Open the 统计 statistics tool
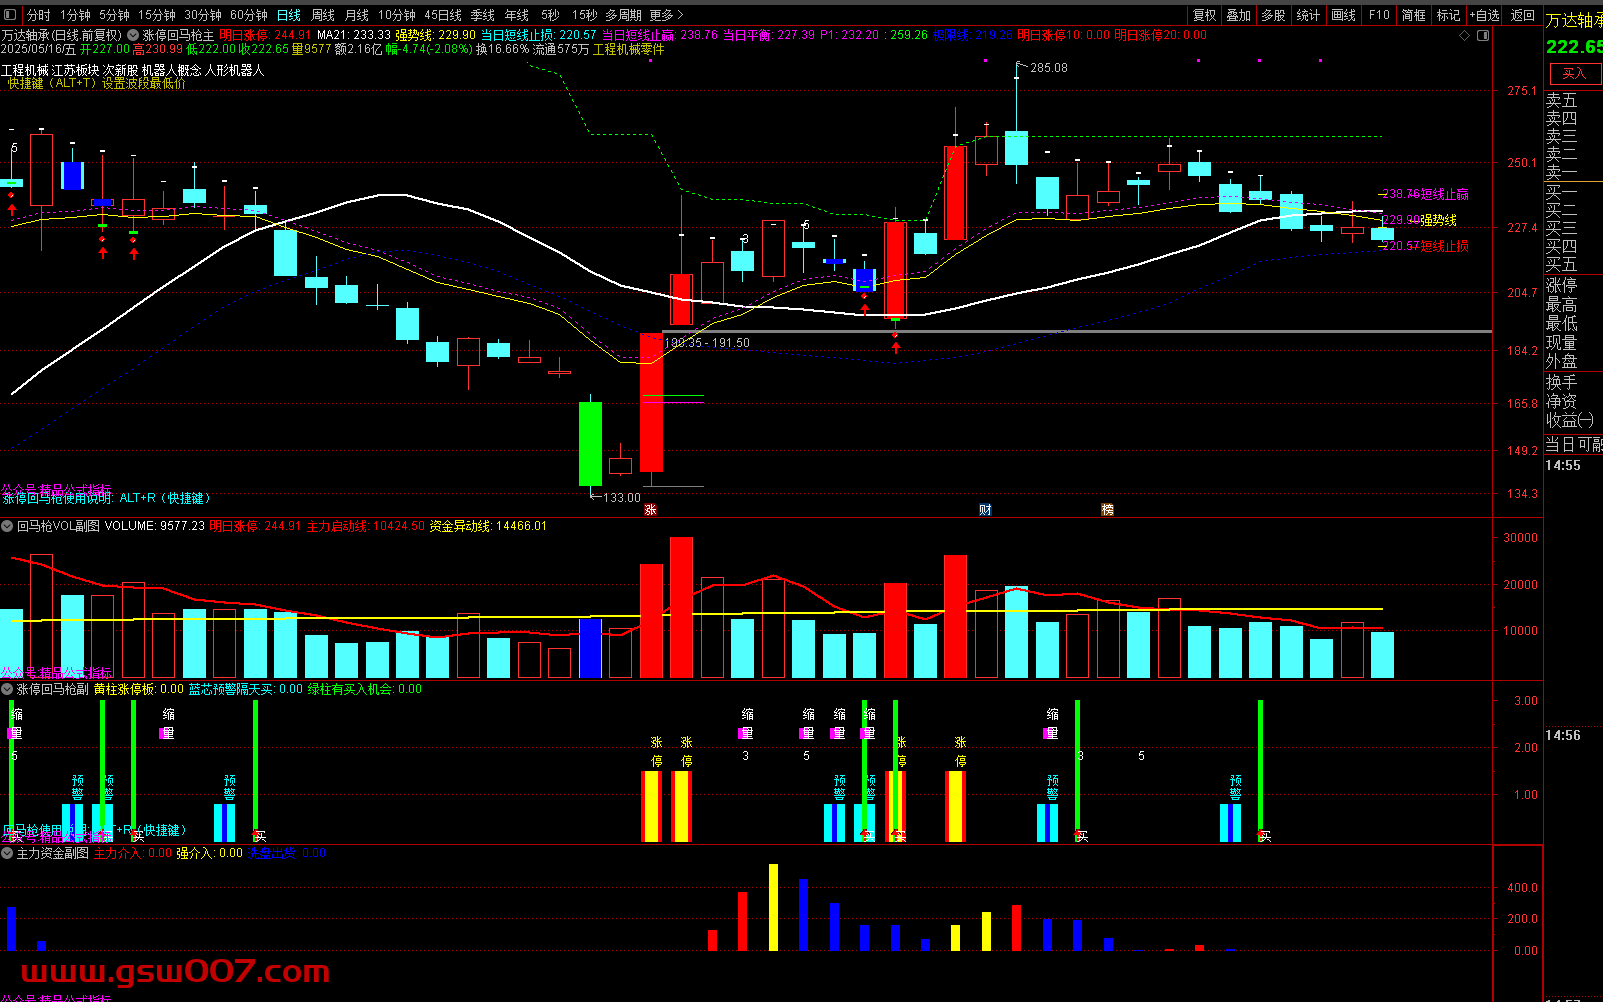 coord(1308,15)
